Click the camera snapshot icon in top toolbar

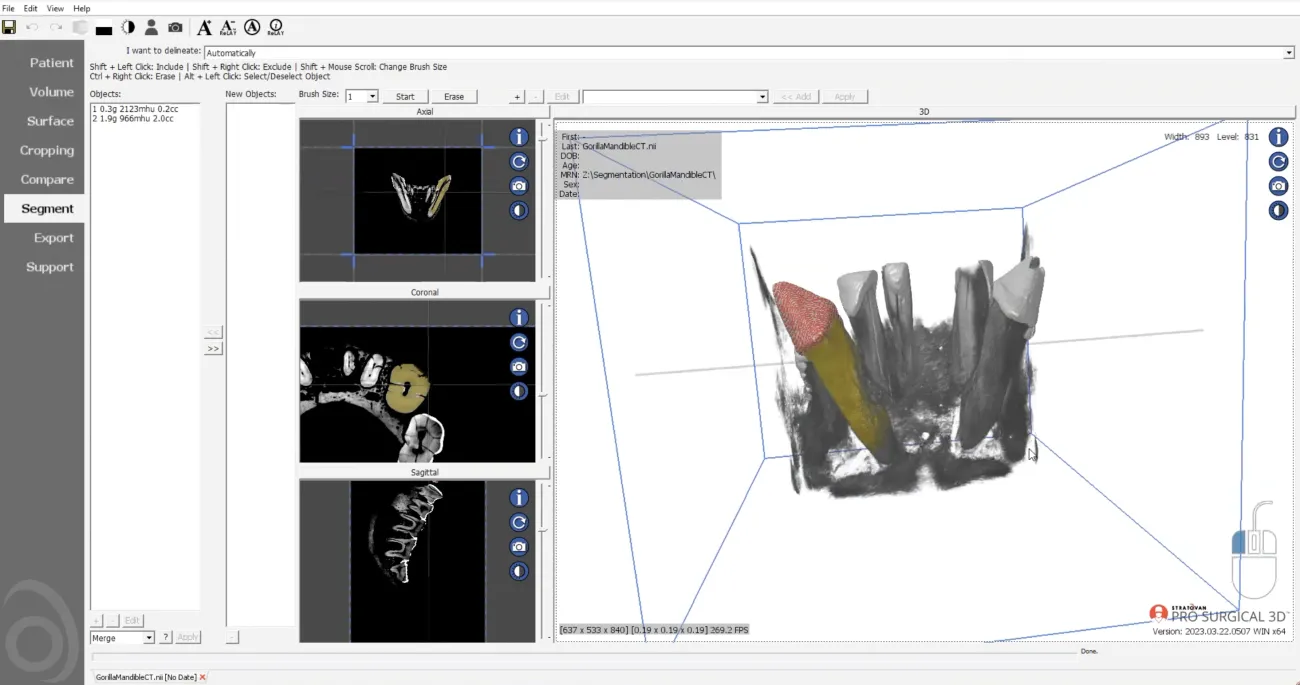175,27
